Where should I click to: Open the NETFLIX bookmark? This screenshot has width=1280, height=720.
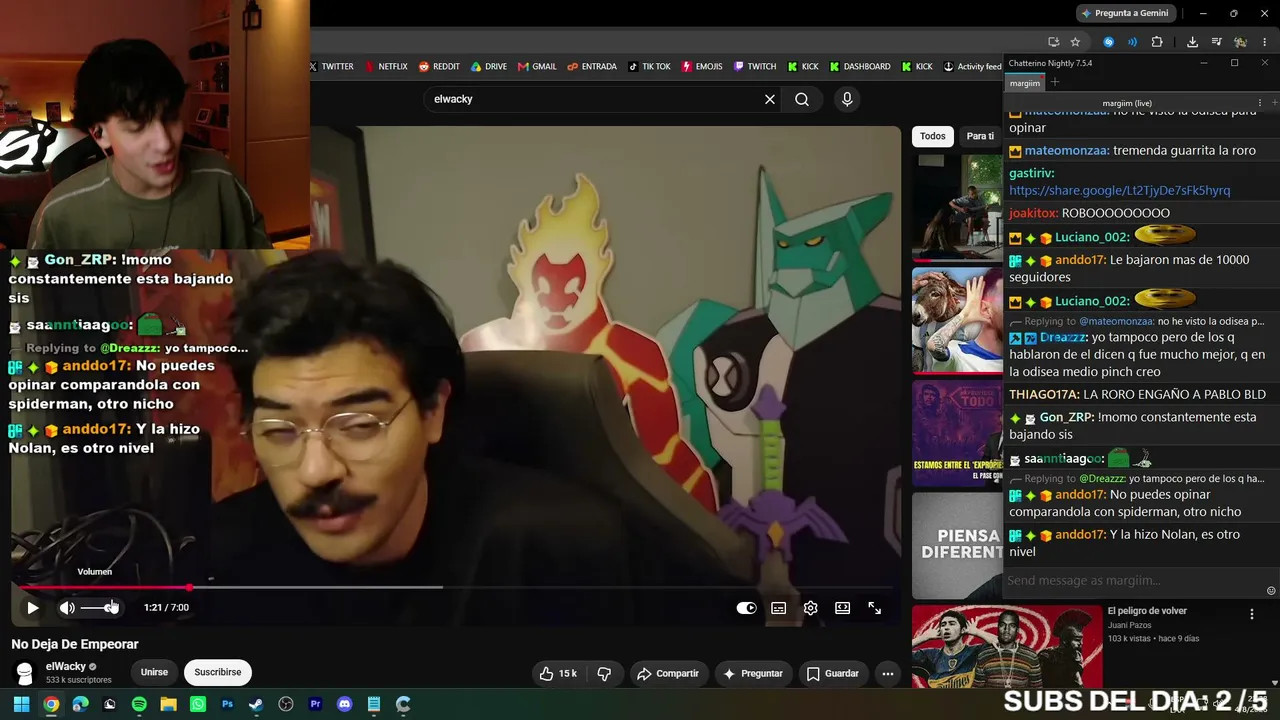386,67
